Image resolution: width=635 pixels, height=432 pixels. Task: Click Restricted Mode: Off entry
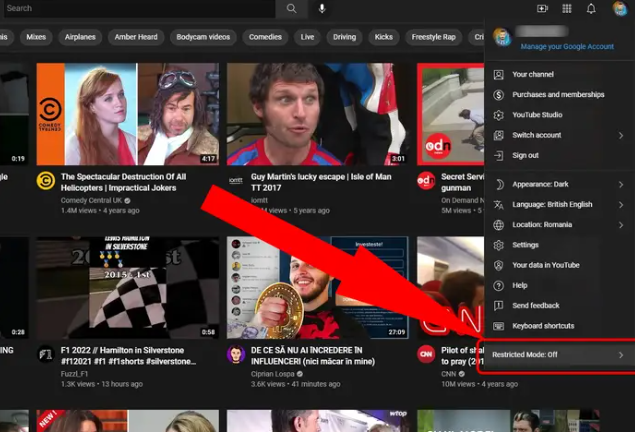[560, 355]
